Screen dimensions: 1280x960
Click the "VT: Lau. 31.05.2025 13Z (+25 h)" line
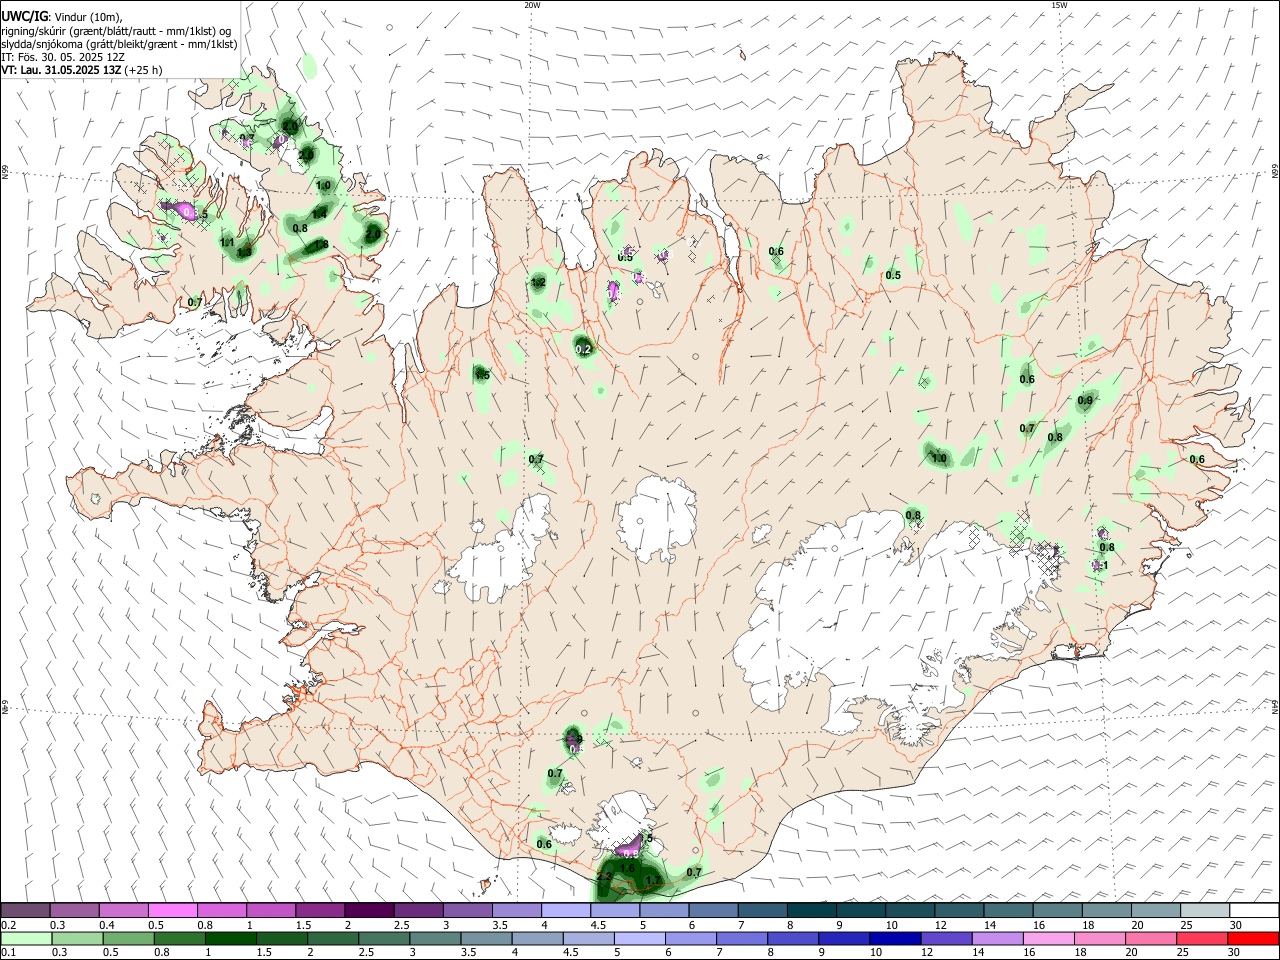pyautogui.click(x=81, y=70)
